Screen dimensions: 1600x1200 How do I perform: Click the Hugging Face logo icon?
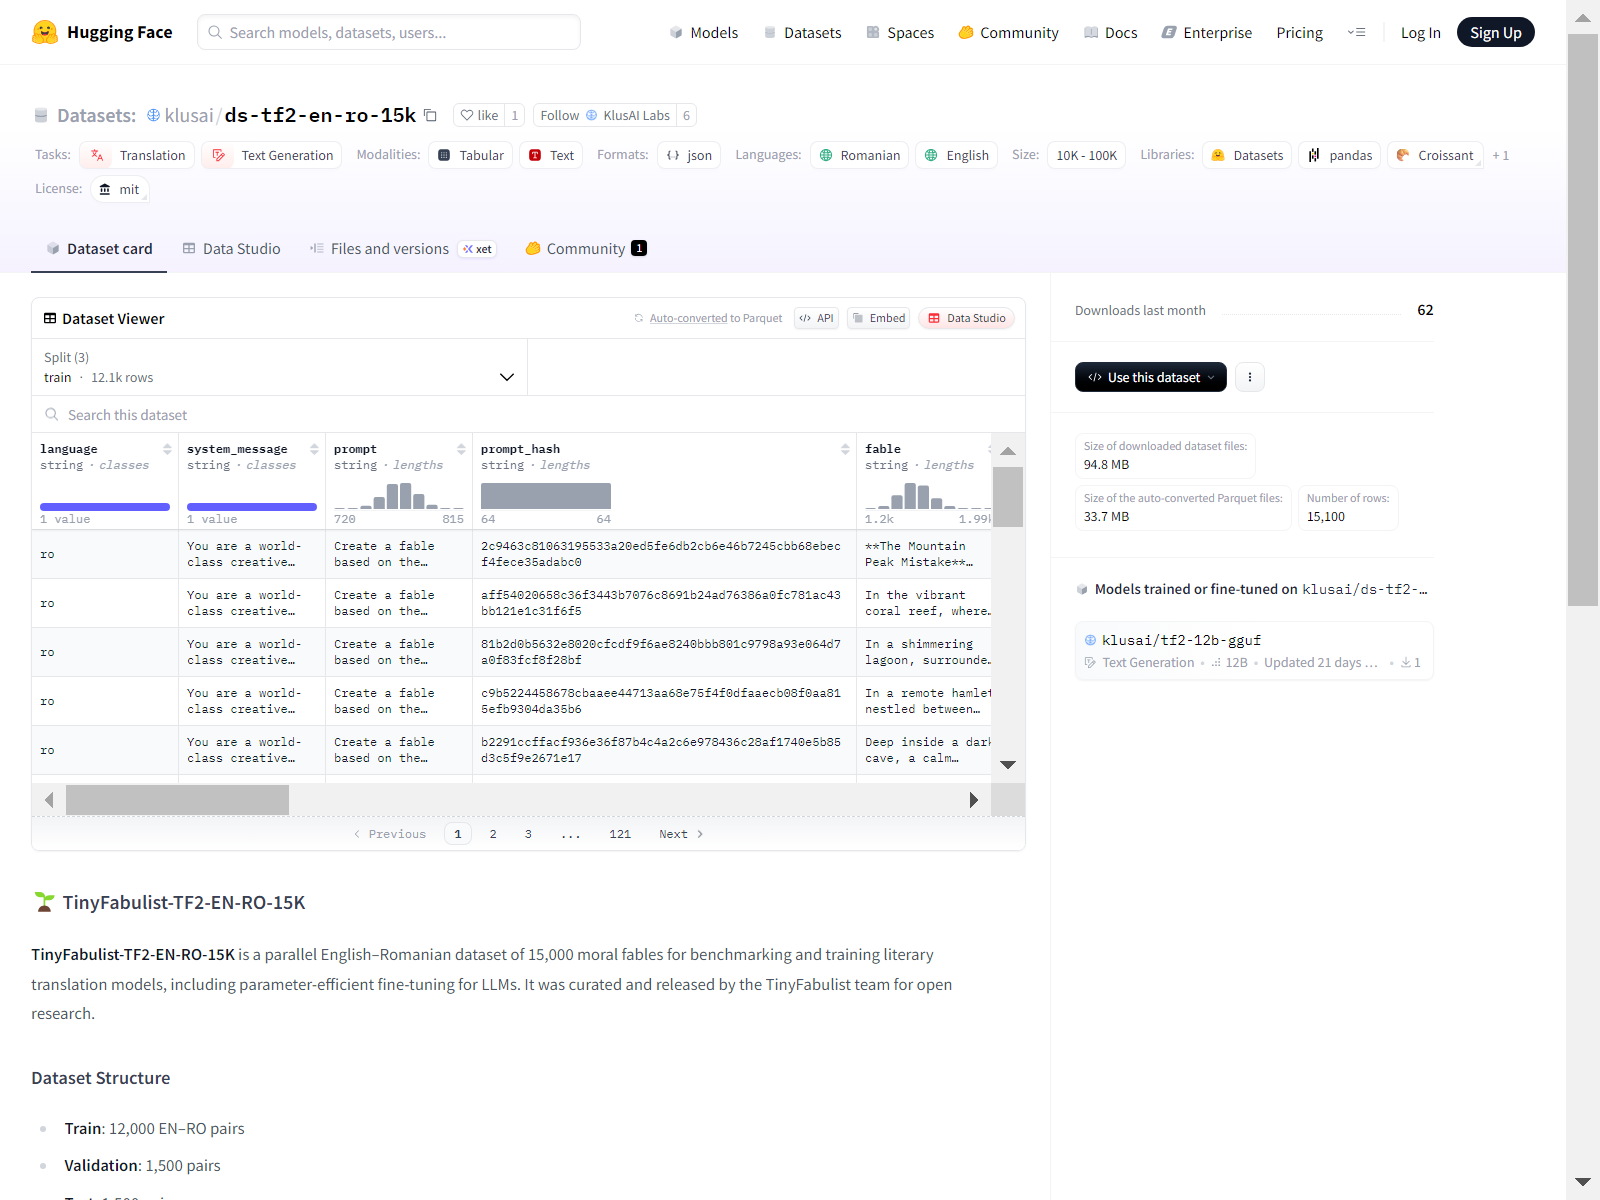pos(44,32)
